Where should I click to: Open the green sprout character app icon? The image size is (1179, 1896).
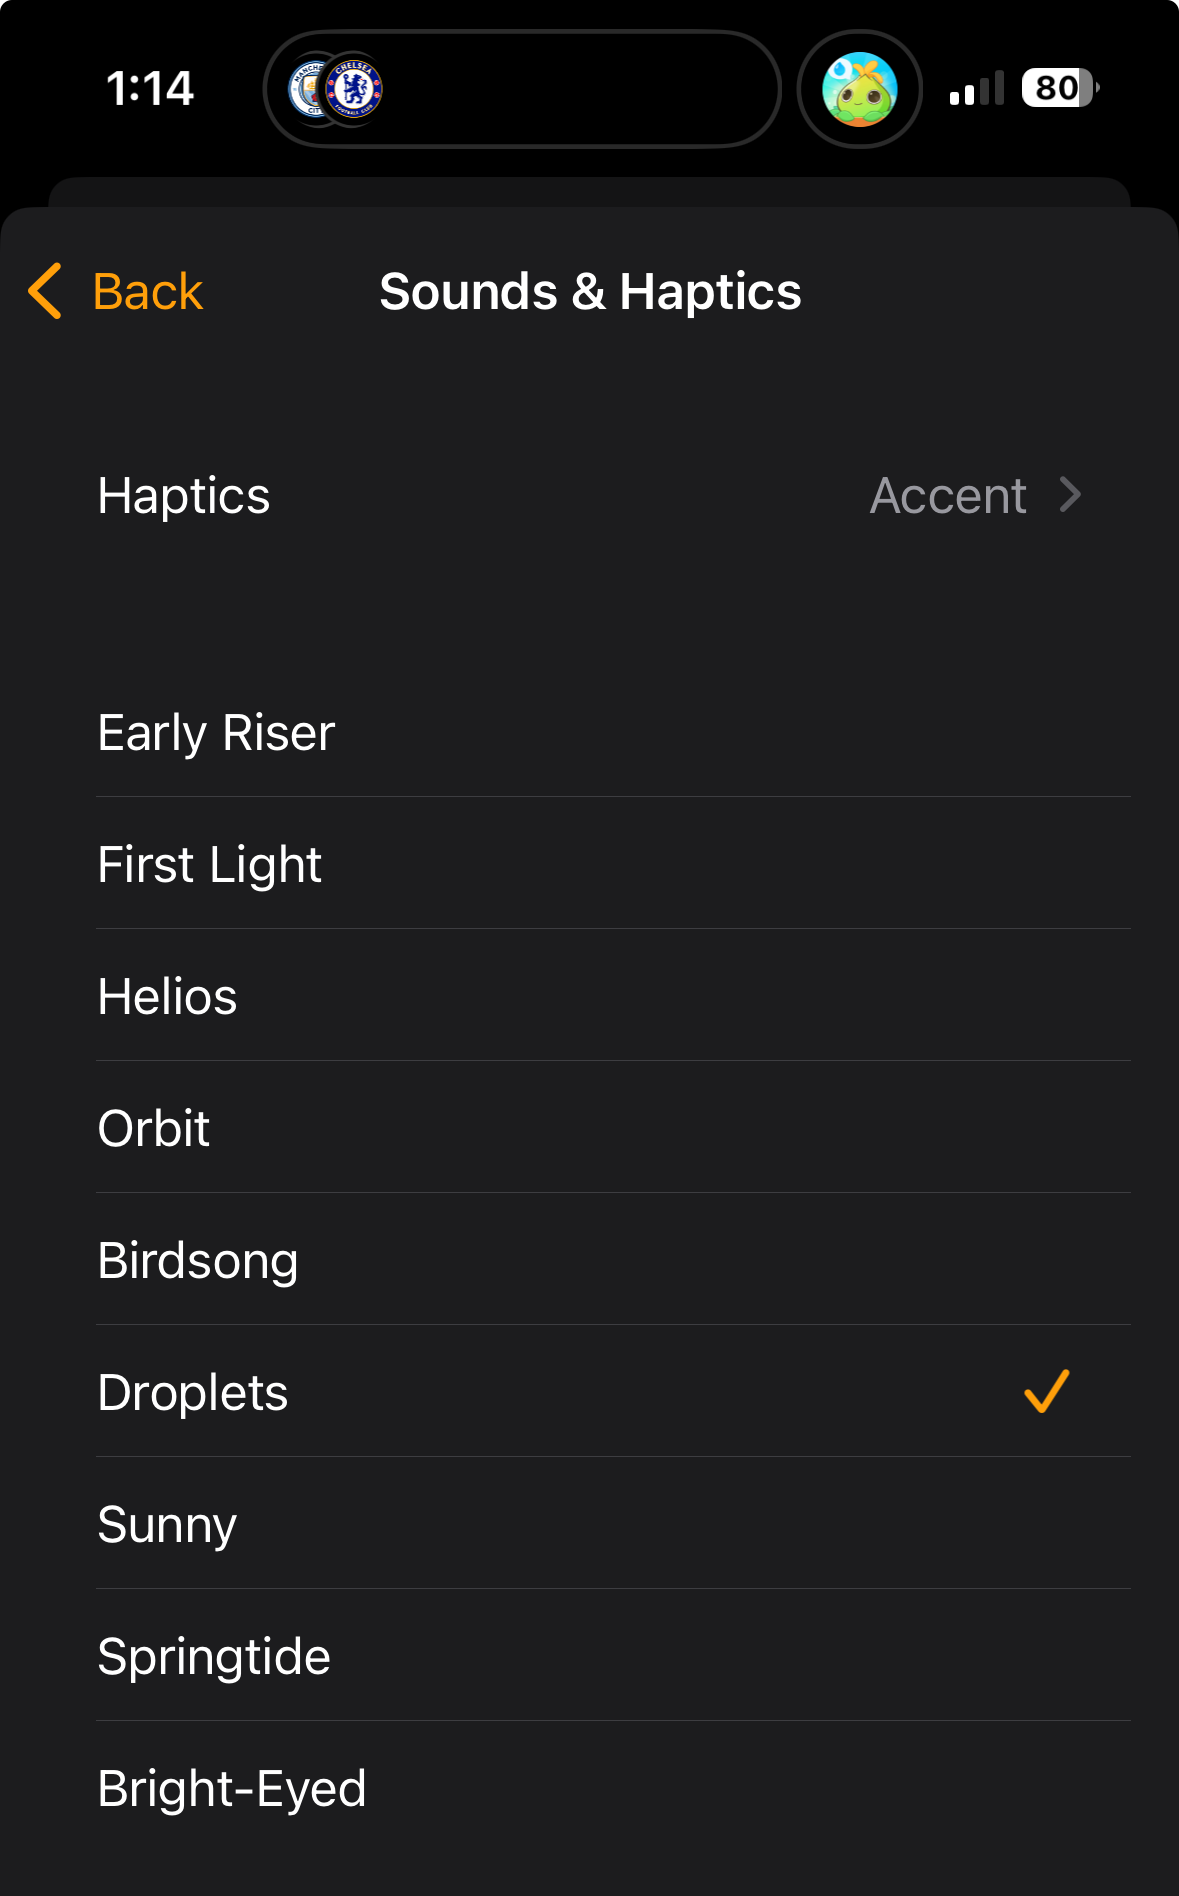[859, 90]
